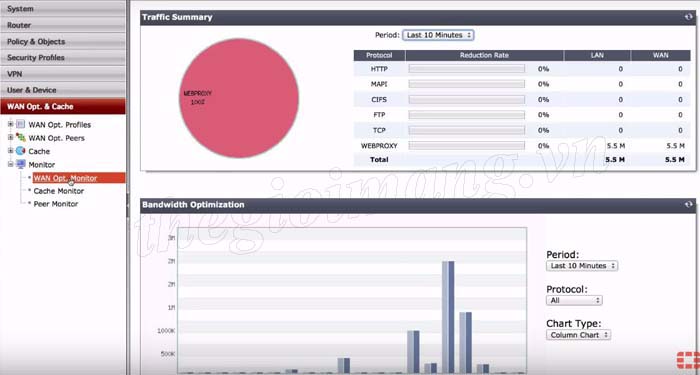Open the VPN menu section

(63, 74)
